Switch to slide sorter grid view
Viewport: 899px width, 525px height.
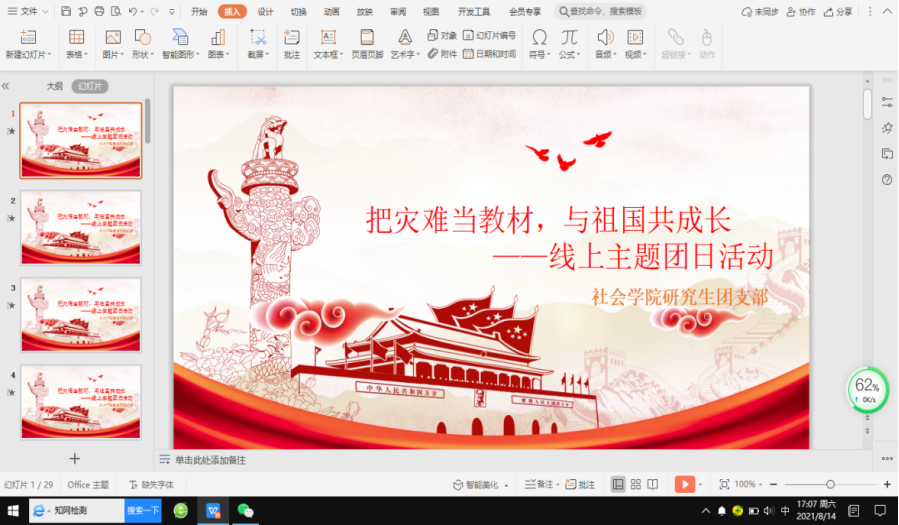pos(636,484)
